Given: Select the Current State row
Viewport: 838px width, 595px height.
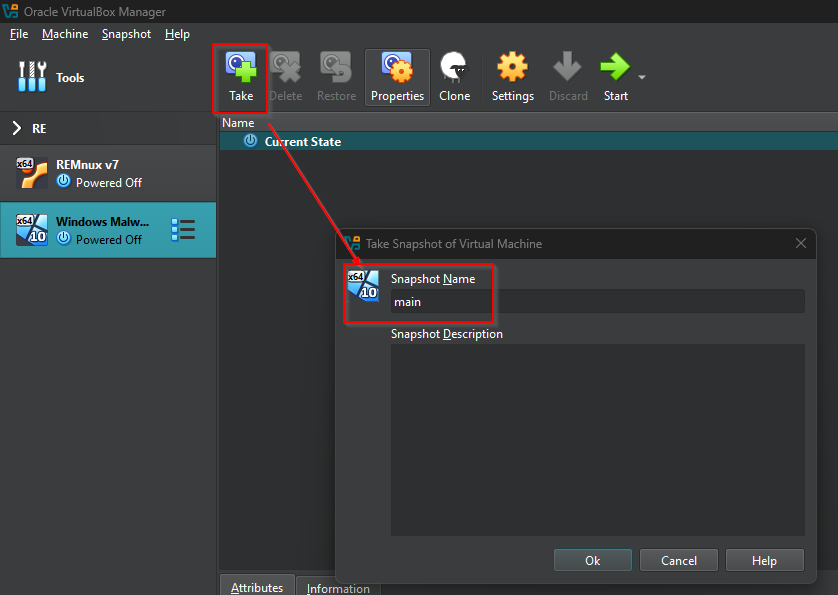Looking at the screenshot, I should 528,142.
